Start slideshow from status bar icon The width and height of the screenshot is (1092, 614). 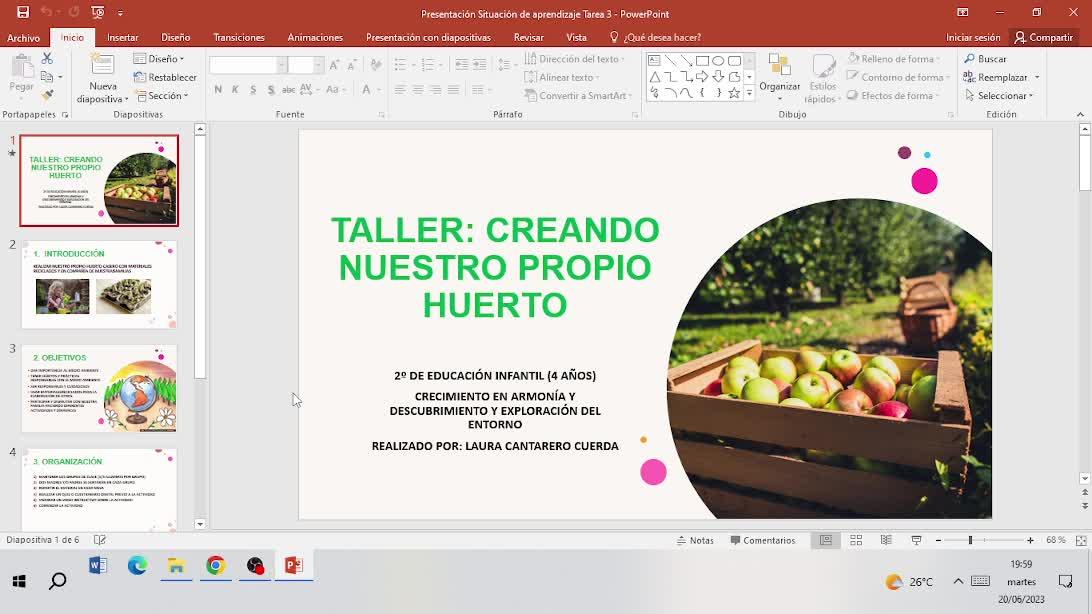916,540
